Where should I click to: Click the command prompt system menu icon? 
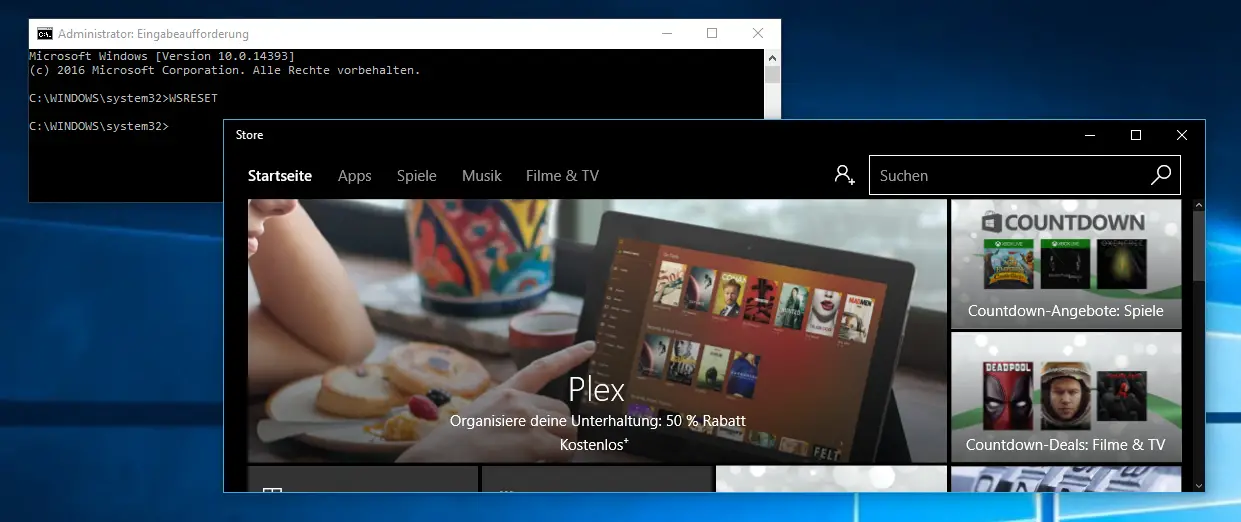coord(45,34)
